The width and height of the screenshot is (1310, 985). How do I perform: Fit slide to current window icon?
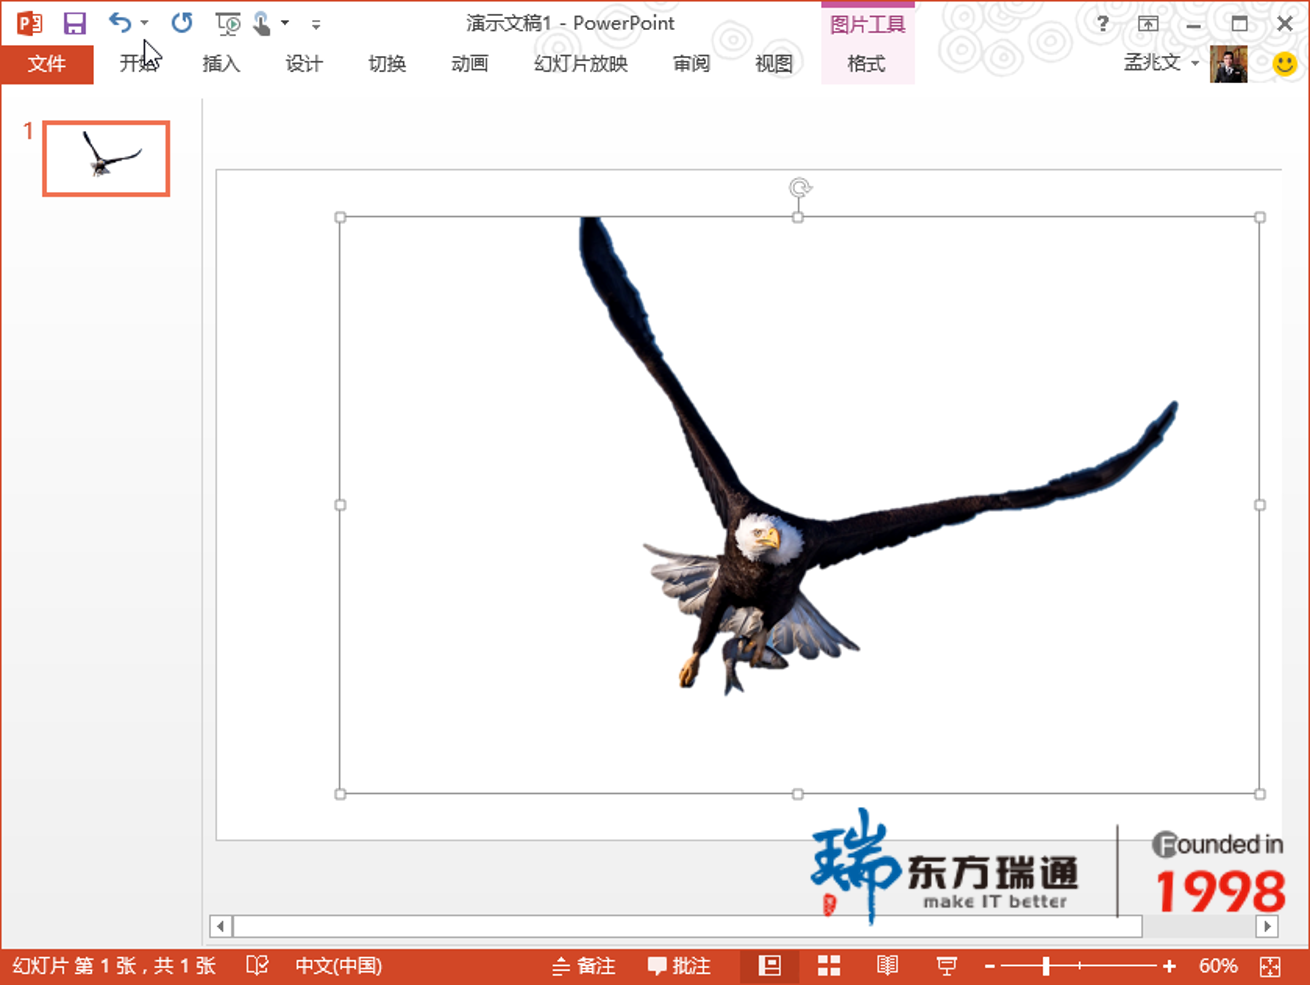1270,966
